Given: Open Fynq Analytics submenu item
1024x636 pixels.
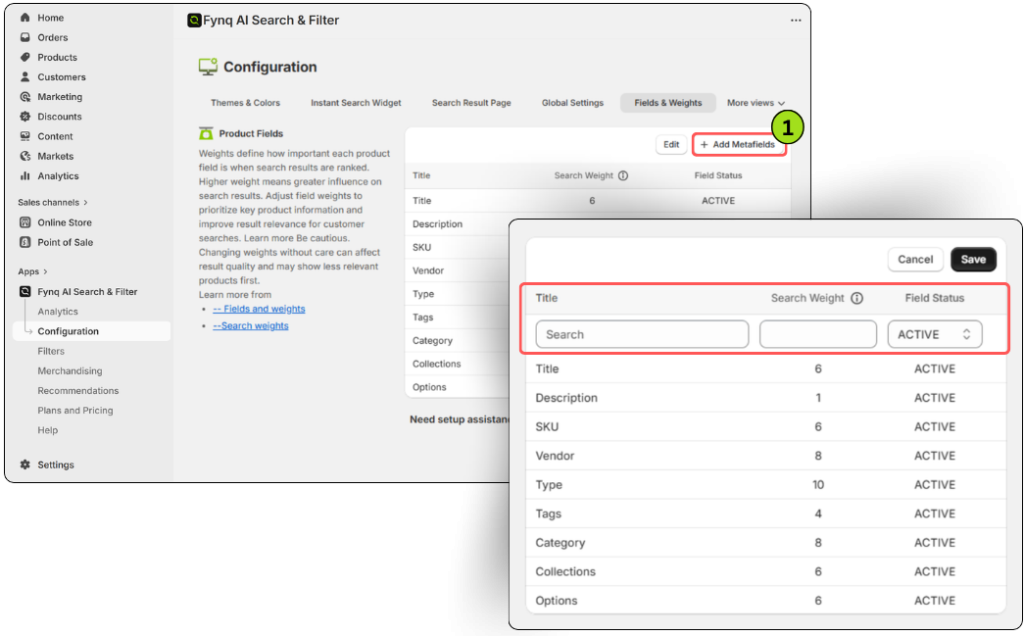Looking at the screenshot, I should point(57,311).
